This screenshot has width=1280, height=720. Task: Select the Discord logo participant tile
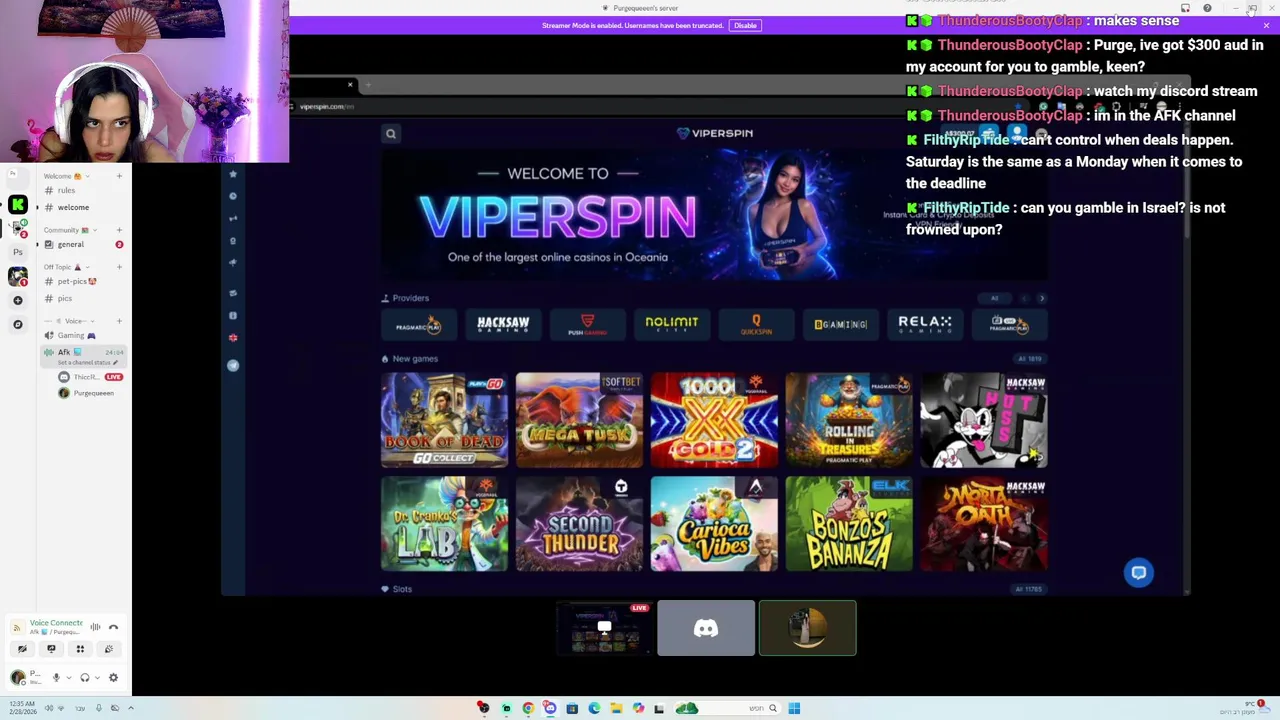pos(706,628)
